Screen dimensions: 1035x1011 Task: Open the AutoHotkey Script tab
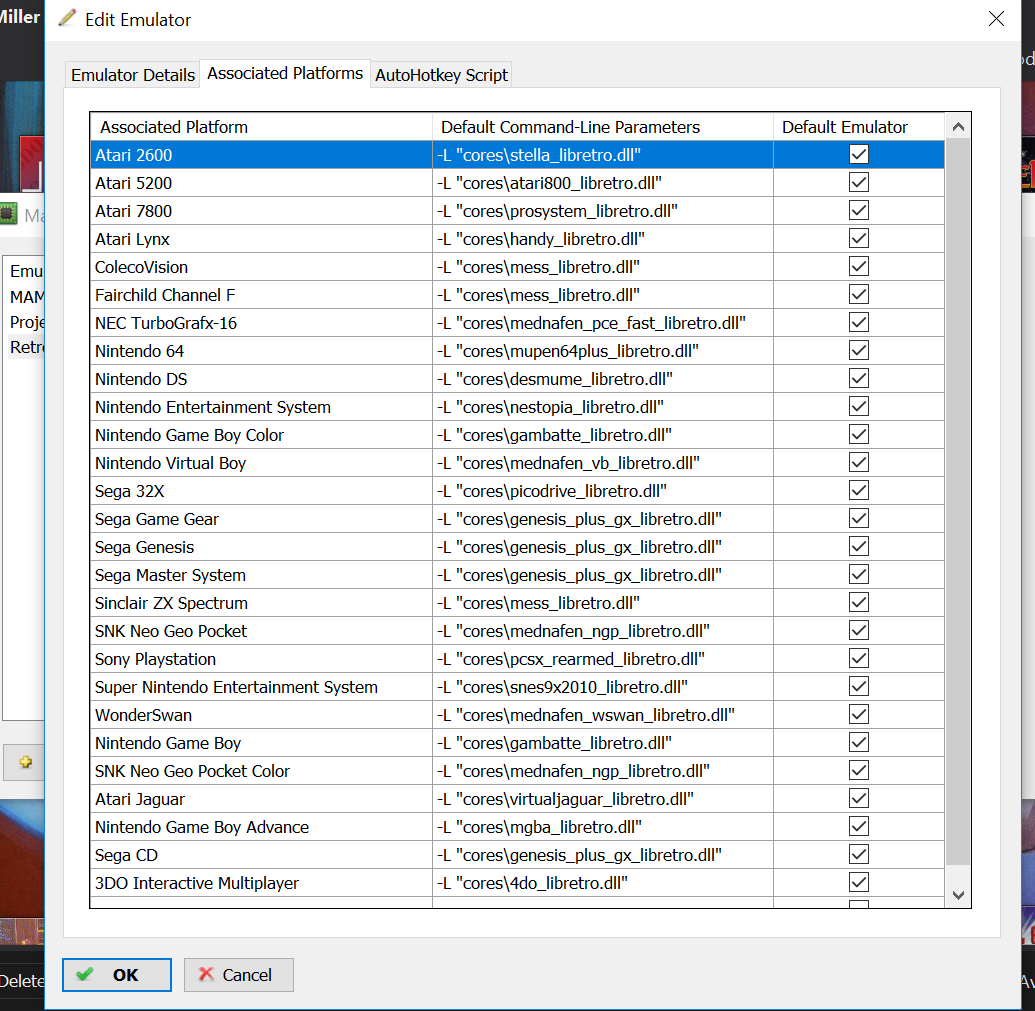coord(441,75)
